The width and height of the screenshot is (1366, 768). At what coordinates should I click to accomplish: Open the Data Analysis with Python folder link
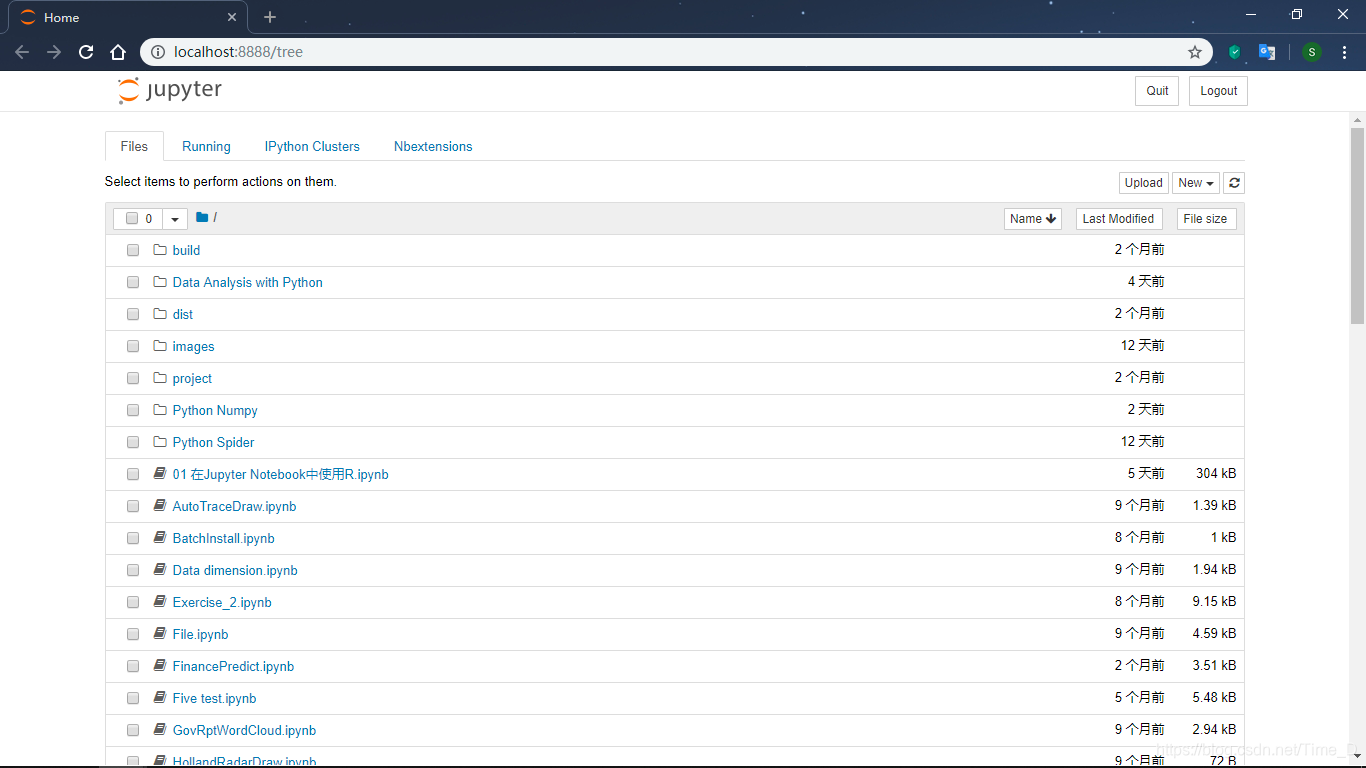click(x=247, y=282)
